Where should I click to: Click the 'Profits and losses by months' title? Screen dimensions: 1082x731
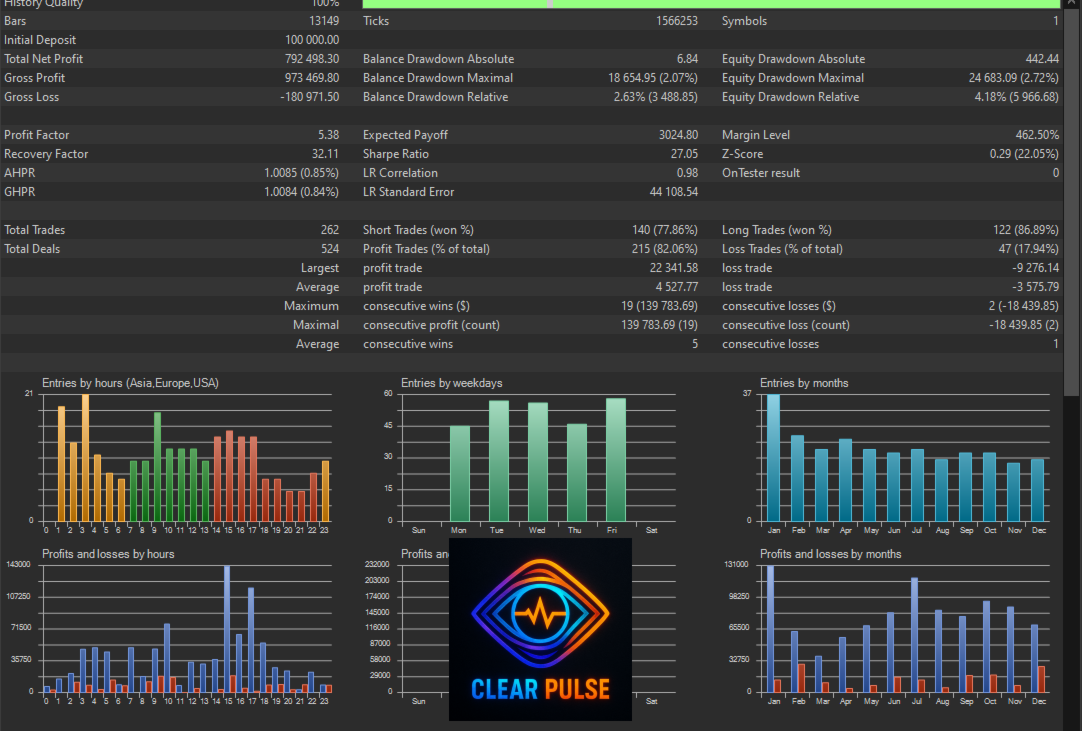pos(830,554)
